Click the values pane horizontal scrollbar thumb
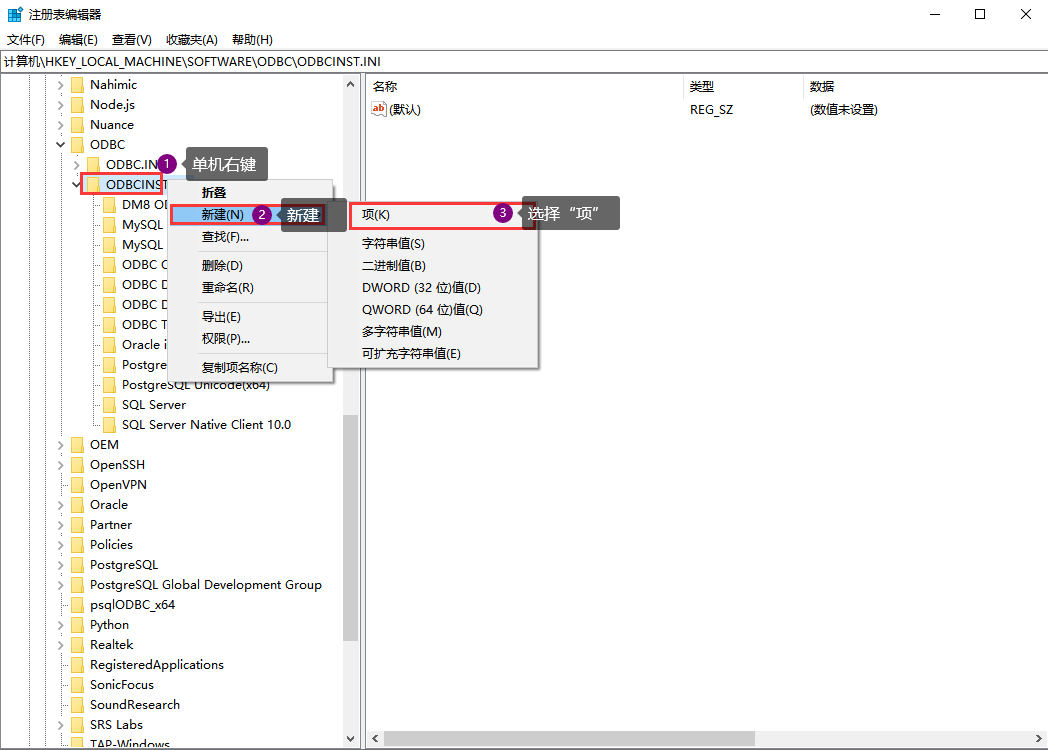 tap(569, 739)
